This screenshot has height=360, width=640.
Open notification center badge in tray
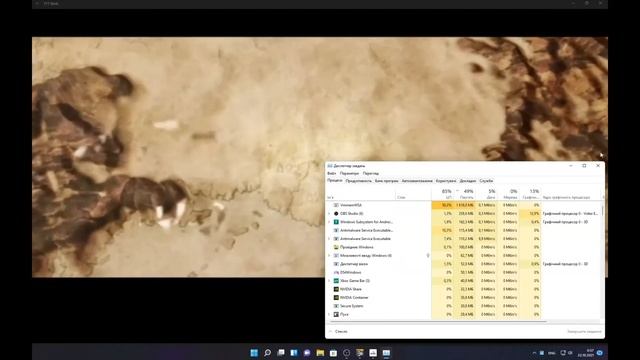click(600, 353)
